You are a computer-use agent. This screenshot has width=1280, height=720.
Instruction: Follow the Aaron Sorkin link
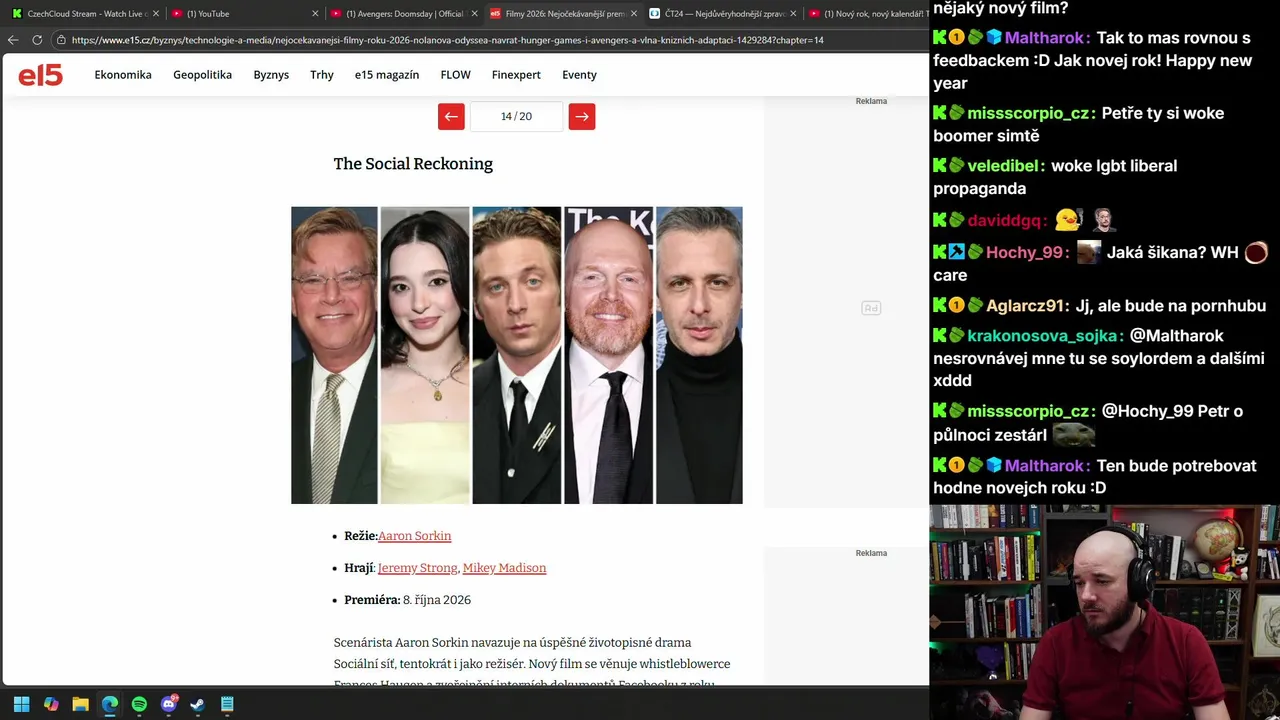(x=415, y=536)
